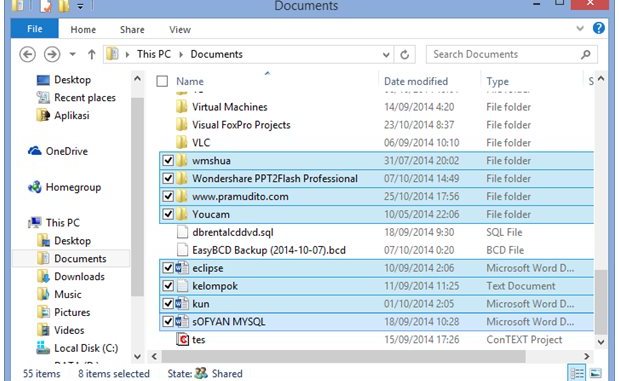The width and height of the screenshot is (619, 381).
Task: Expand the This PC breadcrumb arrow
Action: (181, 54)
